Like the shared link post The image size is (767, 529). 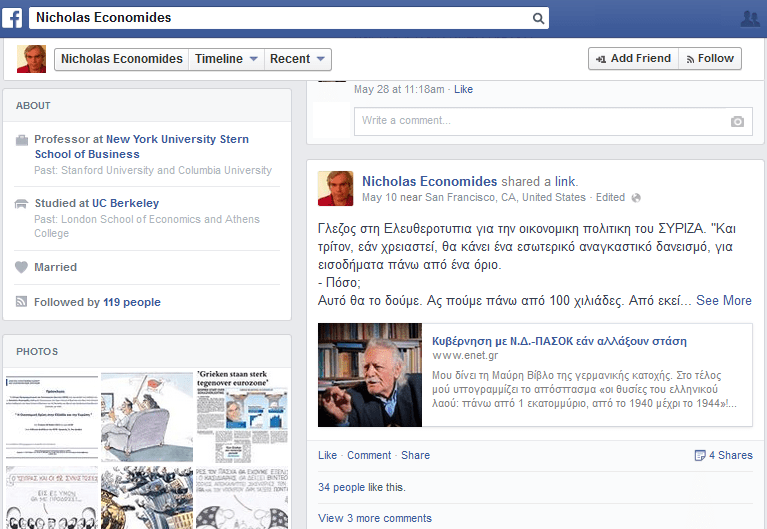(327, 455)
